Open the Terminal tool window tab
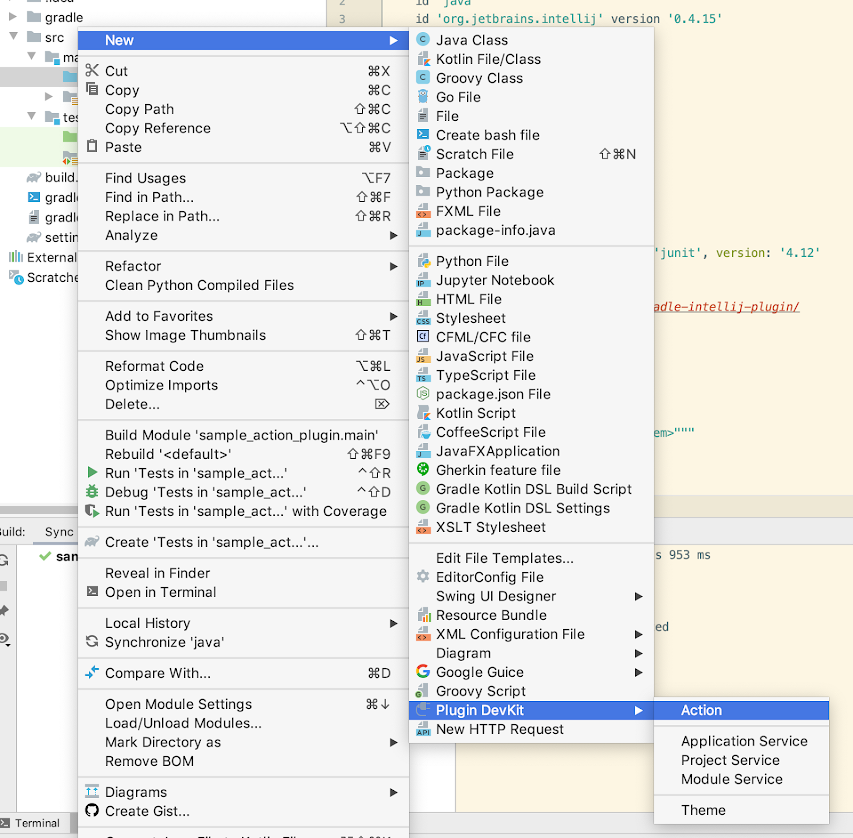 [32, 823]
